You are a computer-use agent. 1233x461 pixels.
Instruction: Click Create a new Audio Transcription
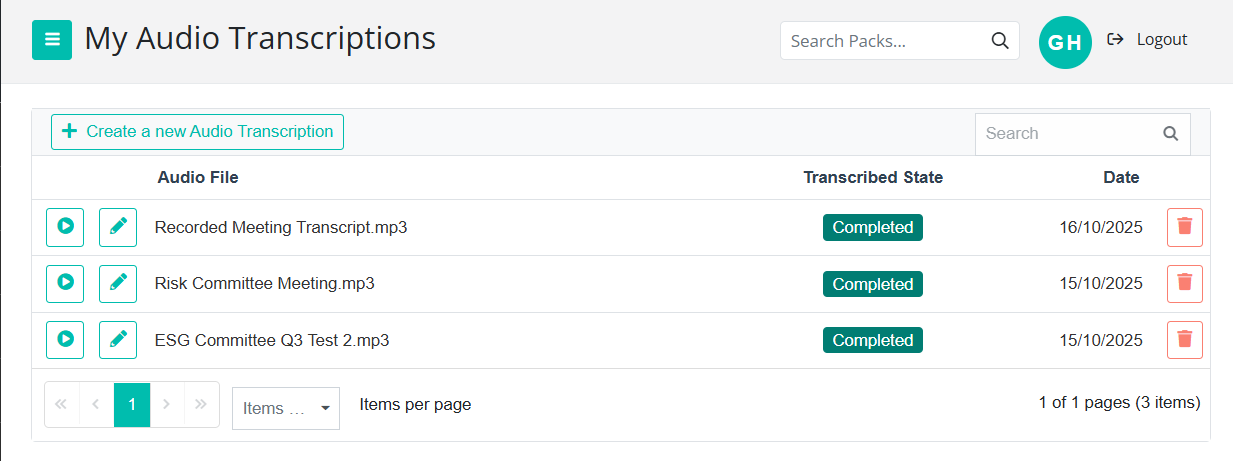[197, 132]
